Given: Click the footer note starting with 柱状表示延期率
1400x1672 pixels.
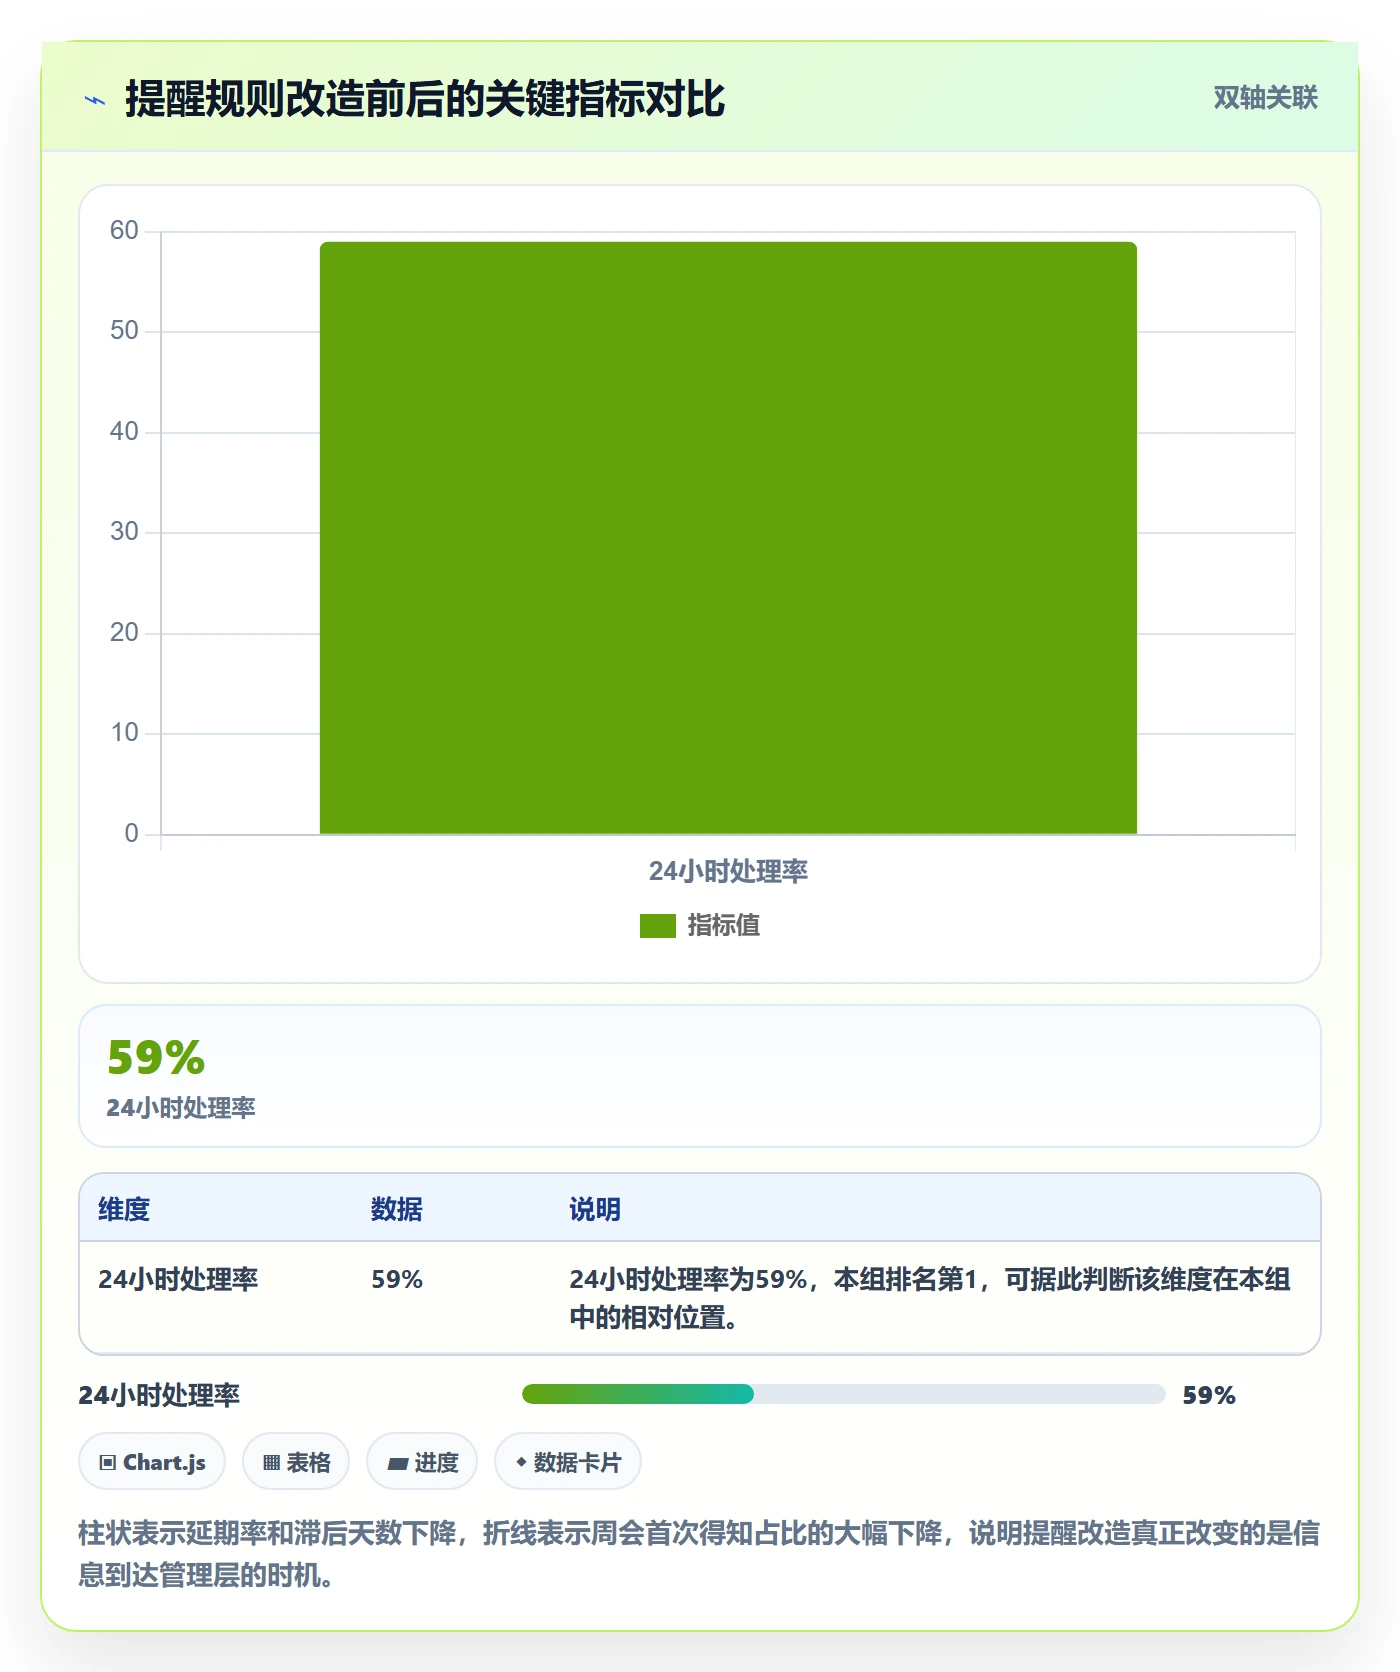Looking at the screenshot, I should click(x=699, y=1554).
